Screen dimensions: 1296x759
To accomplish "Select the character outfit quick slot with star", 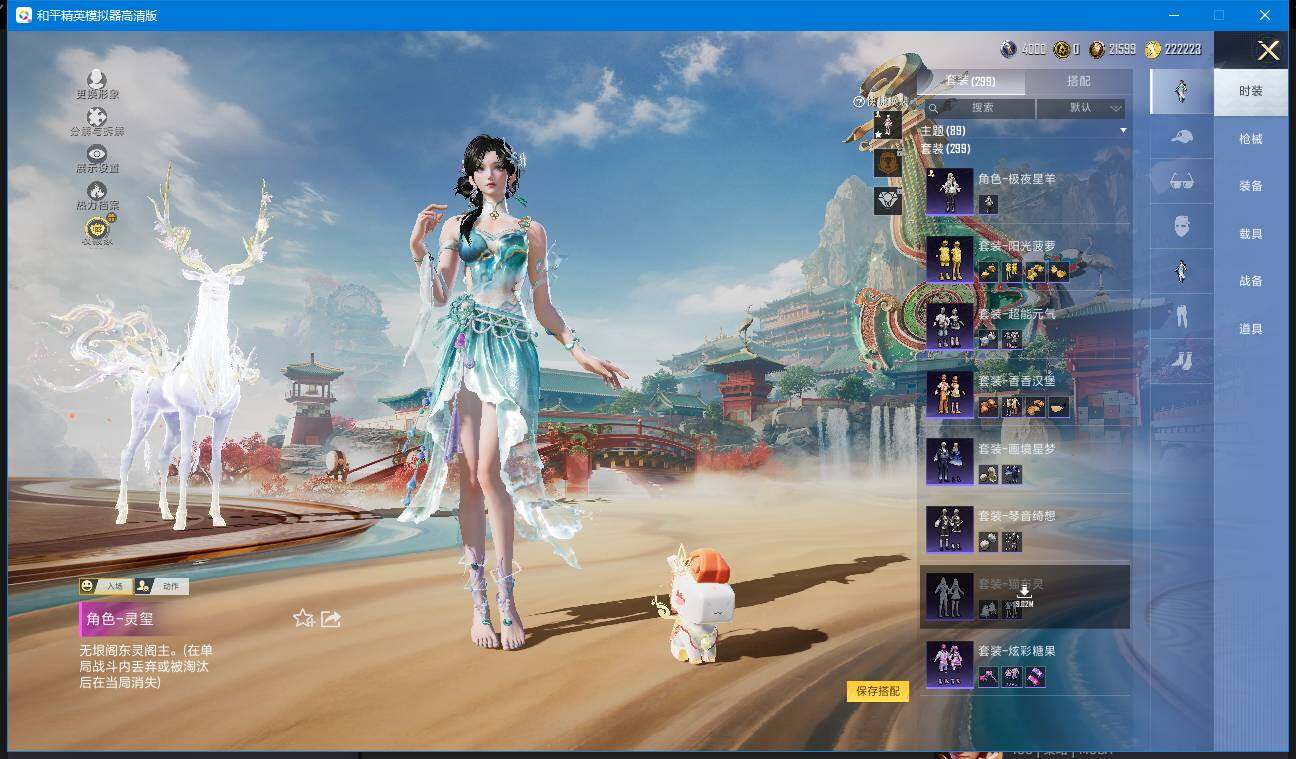I will point(888,125).
